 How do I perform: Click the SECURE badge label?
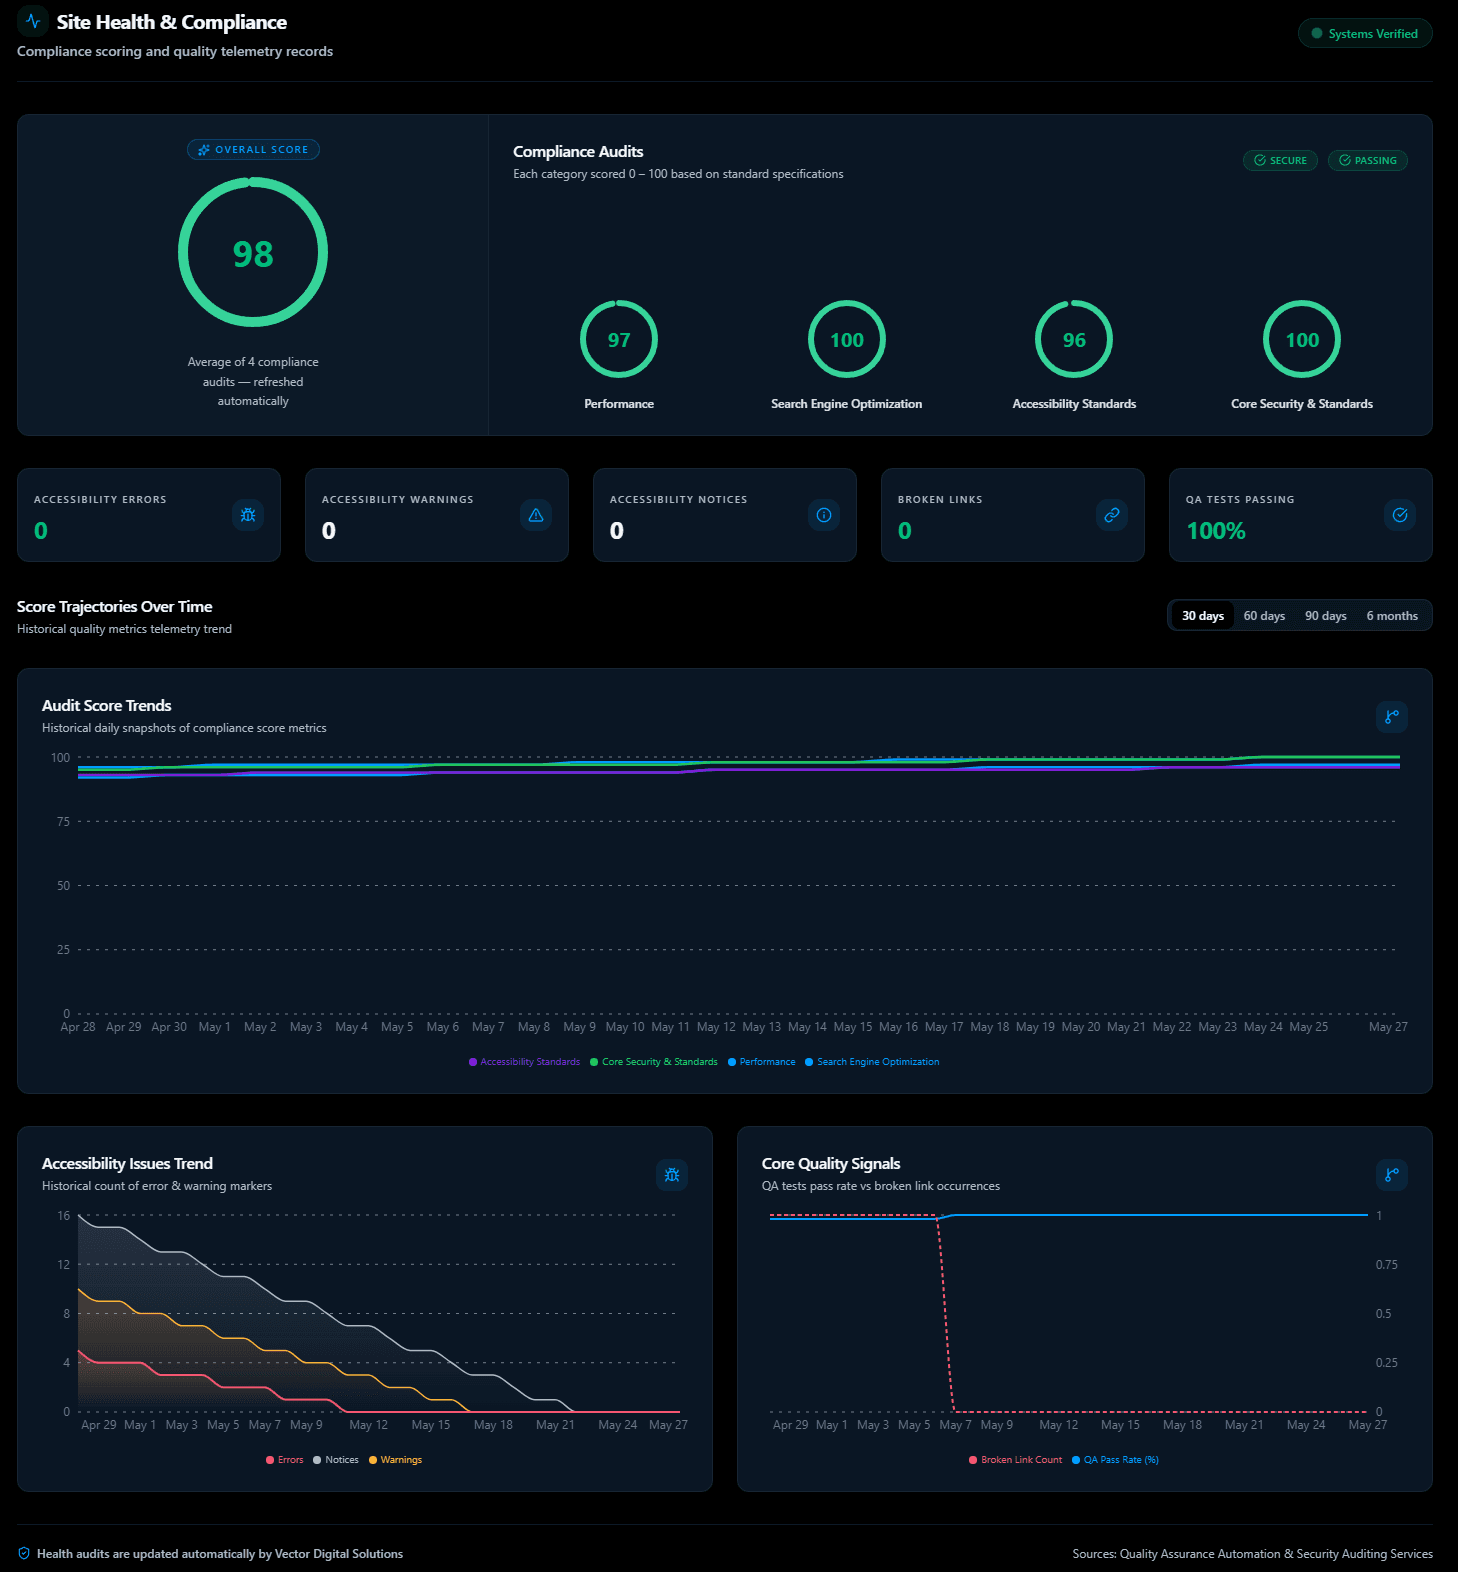point(1288,160)
